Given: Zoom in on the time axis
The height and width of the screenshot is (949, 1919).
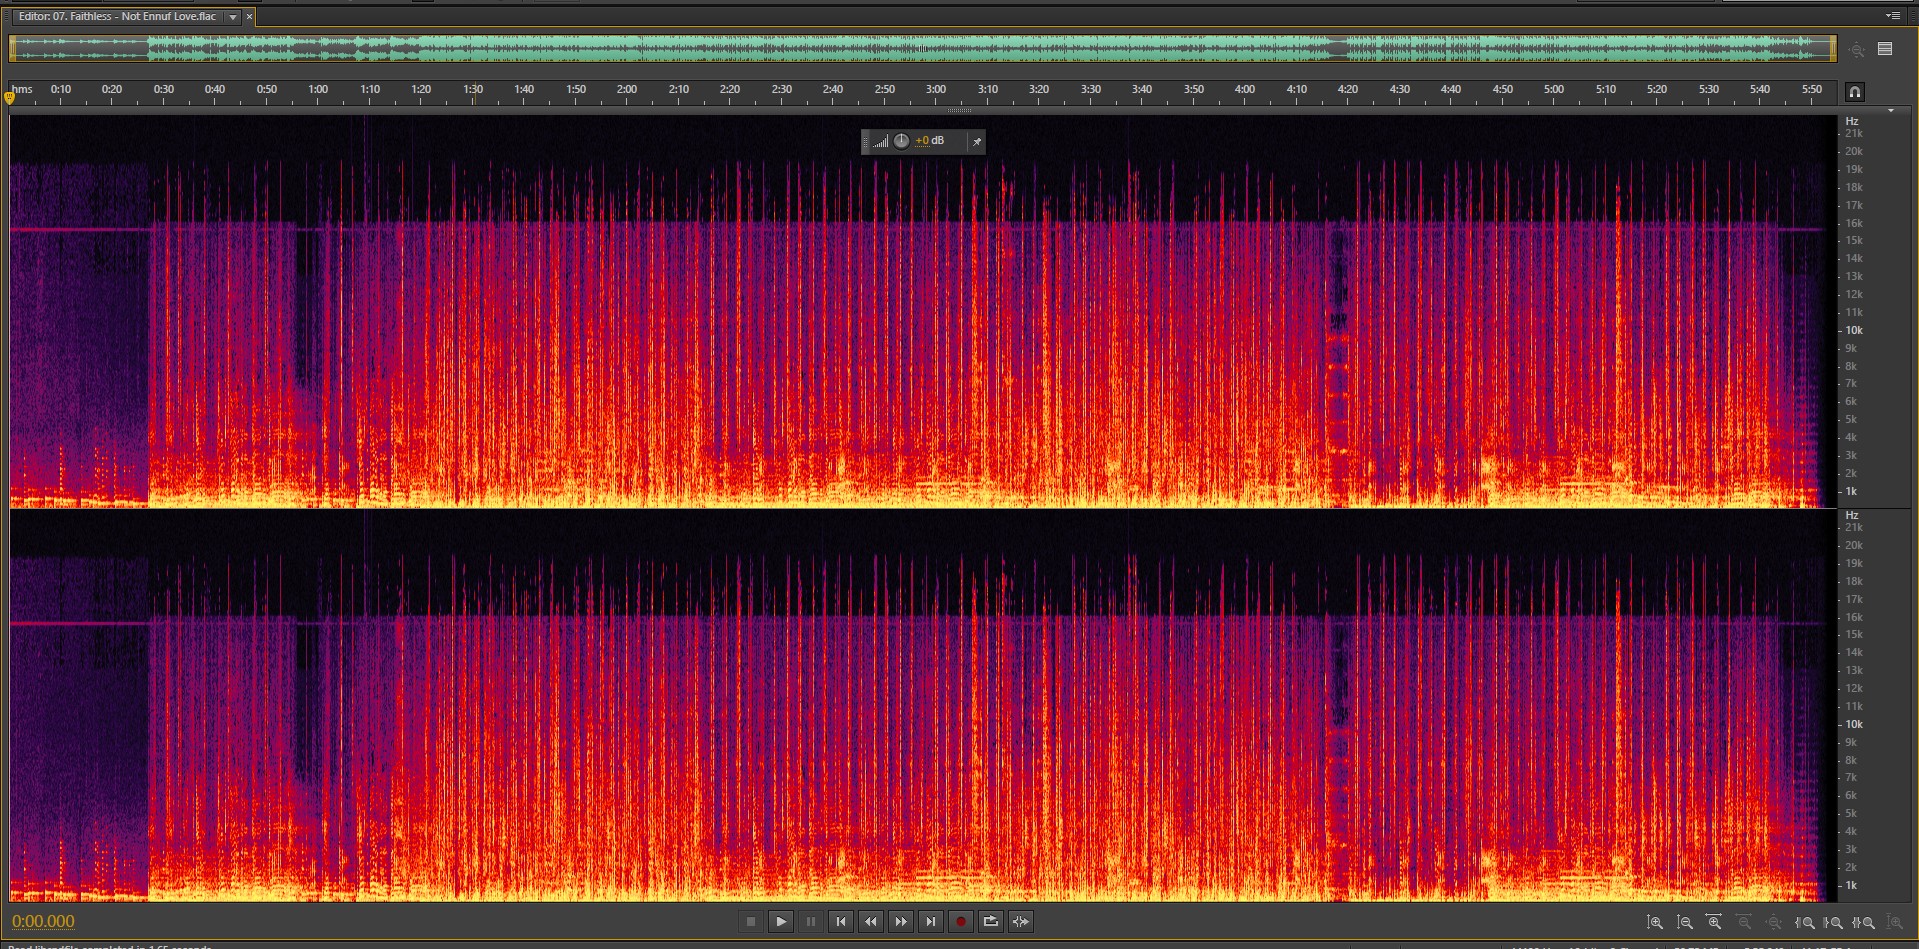Looking at the screenshot, I should 1715,923.
